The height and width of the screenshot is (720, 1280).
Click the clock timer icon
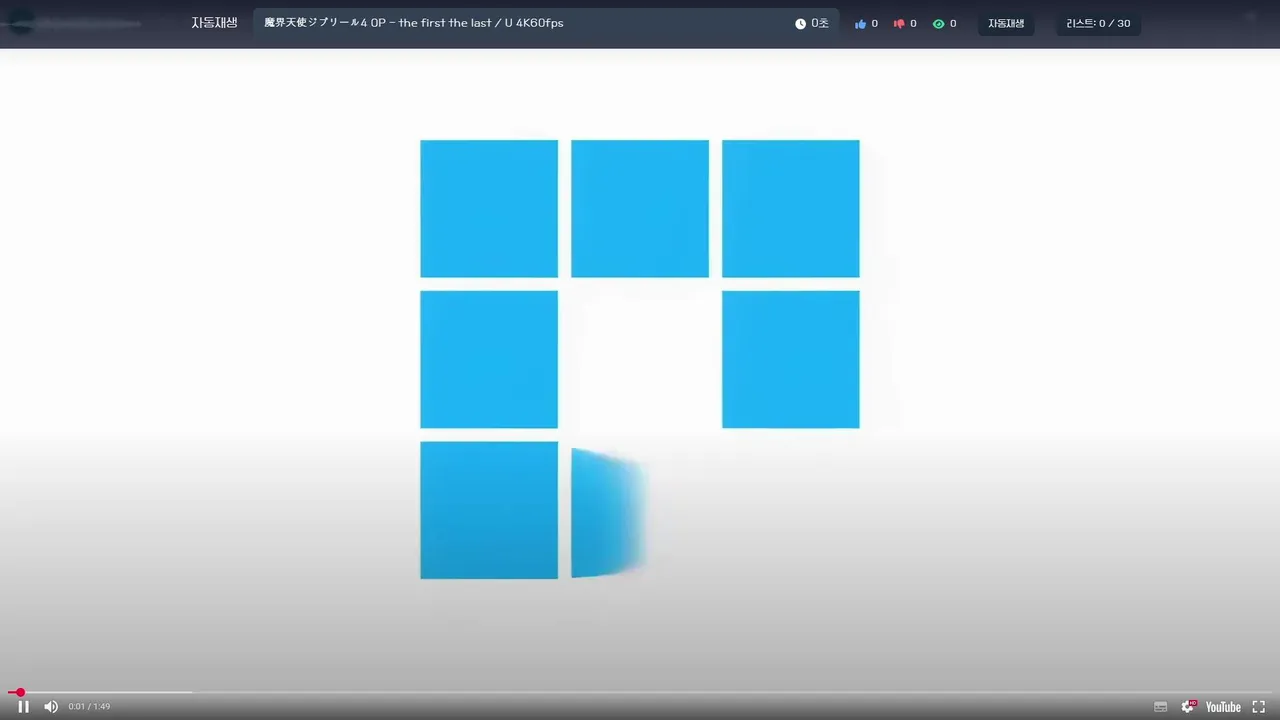point(800,24)
